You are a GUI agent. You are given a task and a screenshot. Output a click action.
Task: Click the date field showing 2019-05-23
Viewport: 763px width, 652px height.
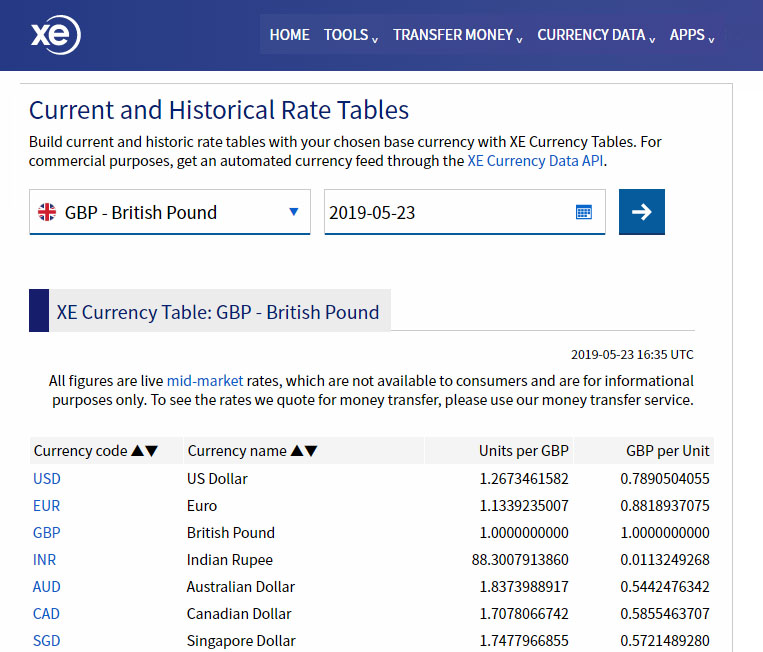[x=465, y=212]
